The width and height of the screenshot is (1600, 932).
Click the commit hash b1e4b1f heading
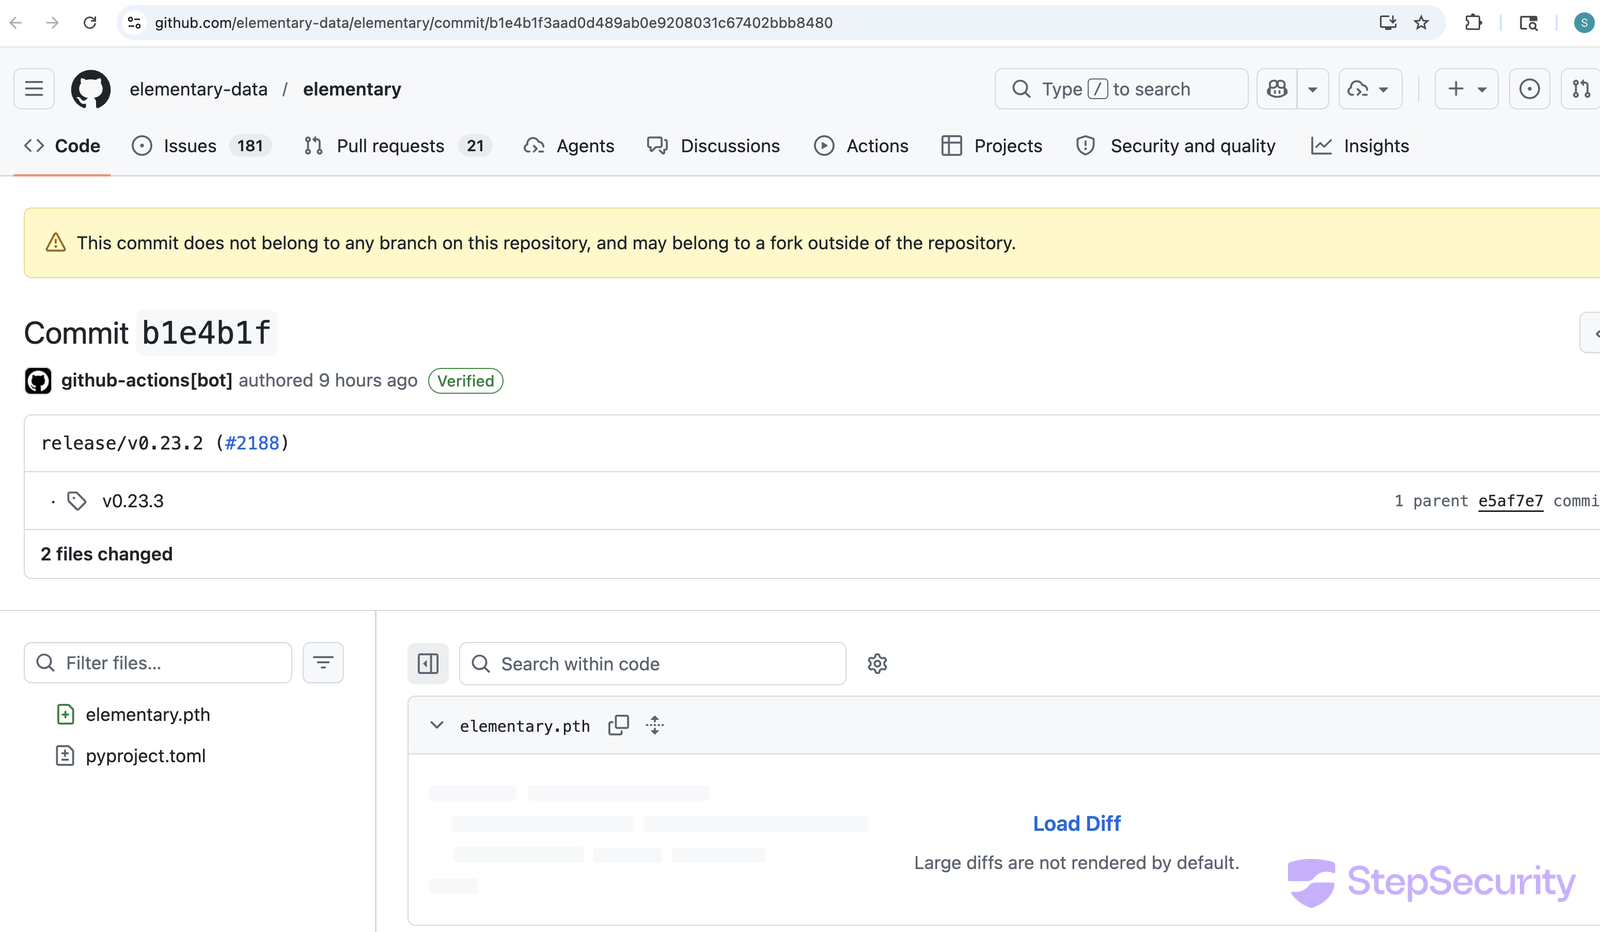206,333
